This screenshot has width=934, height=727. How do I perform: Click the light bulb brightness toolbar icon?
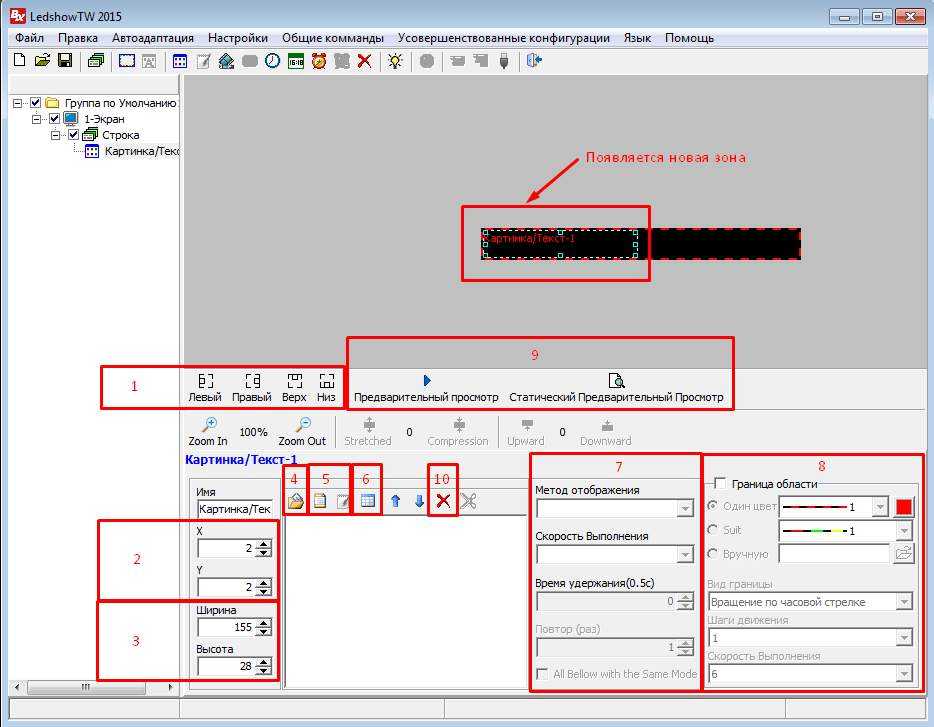click(x=396, y=61)
